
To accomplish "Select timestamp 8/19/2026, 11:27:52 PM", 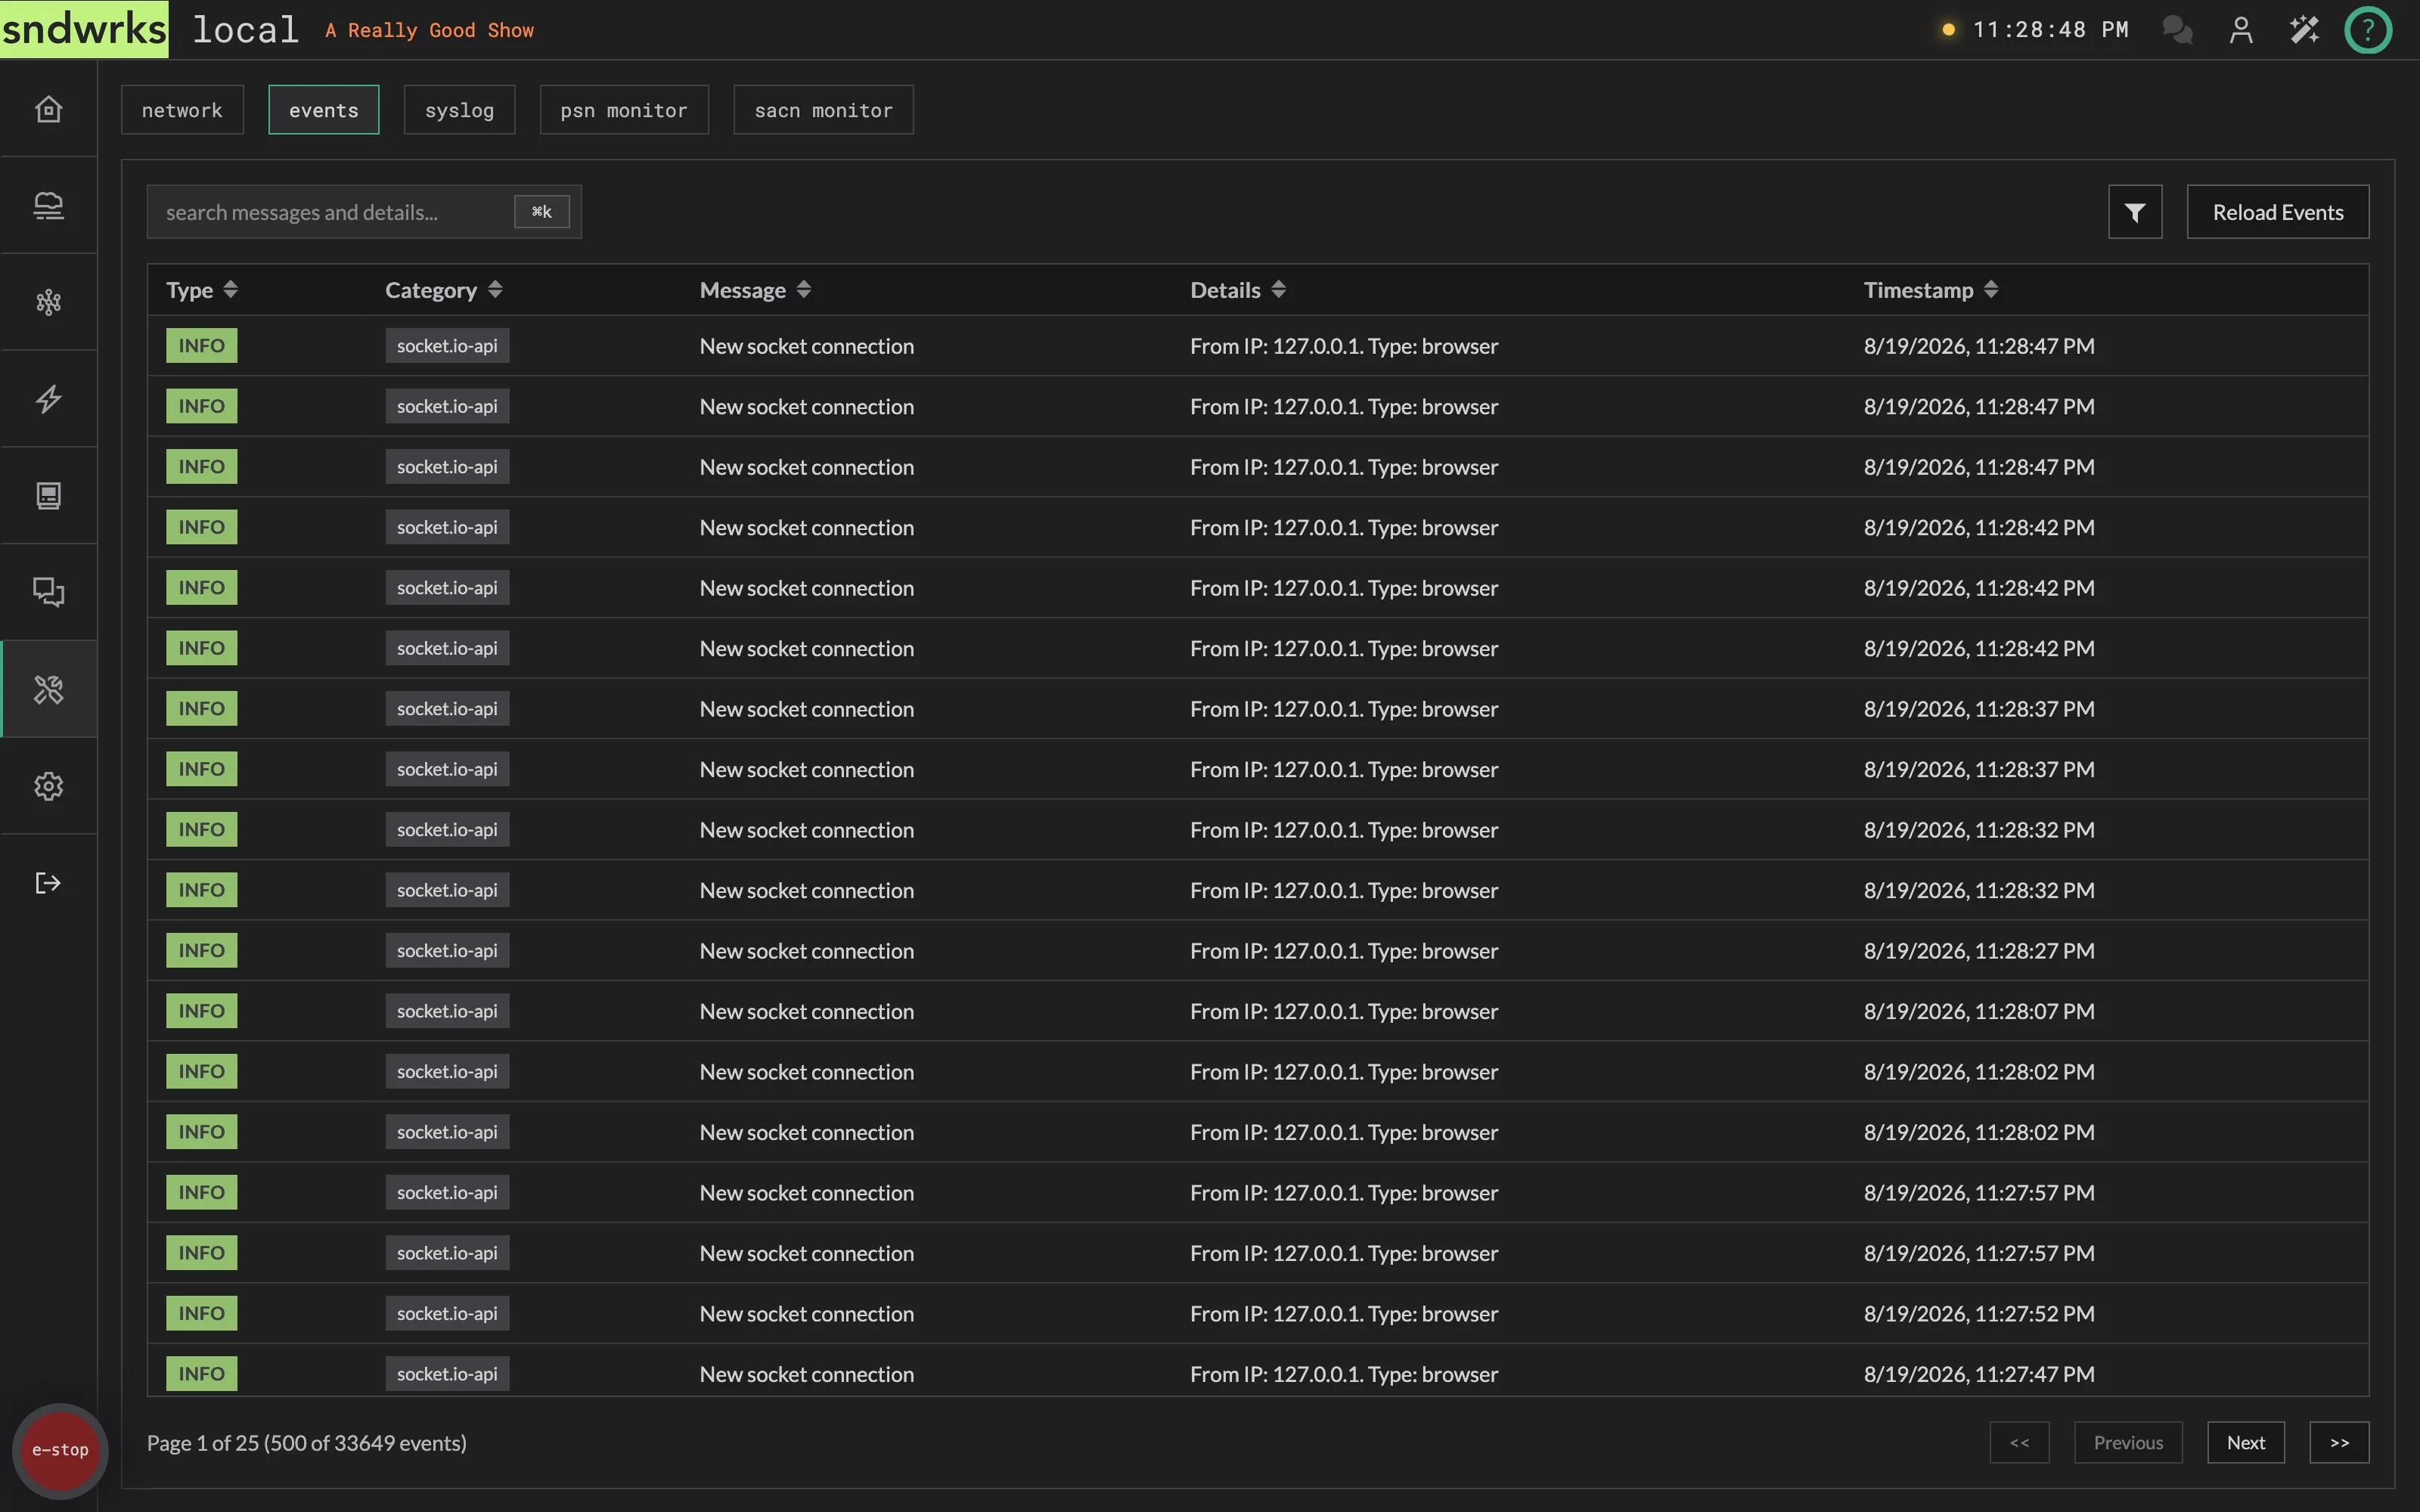I will click(1979, 1314).
